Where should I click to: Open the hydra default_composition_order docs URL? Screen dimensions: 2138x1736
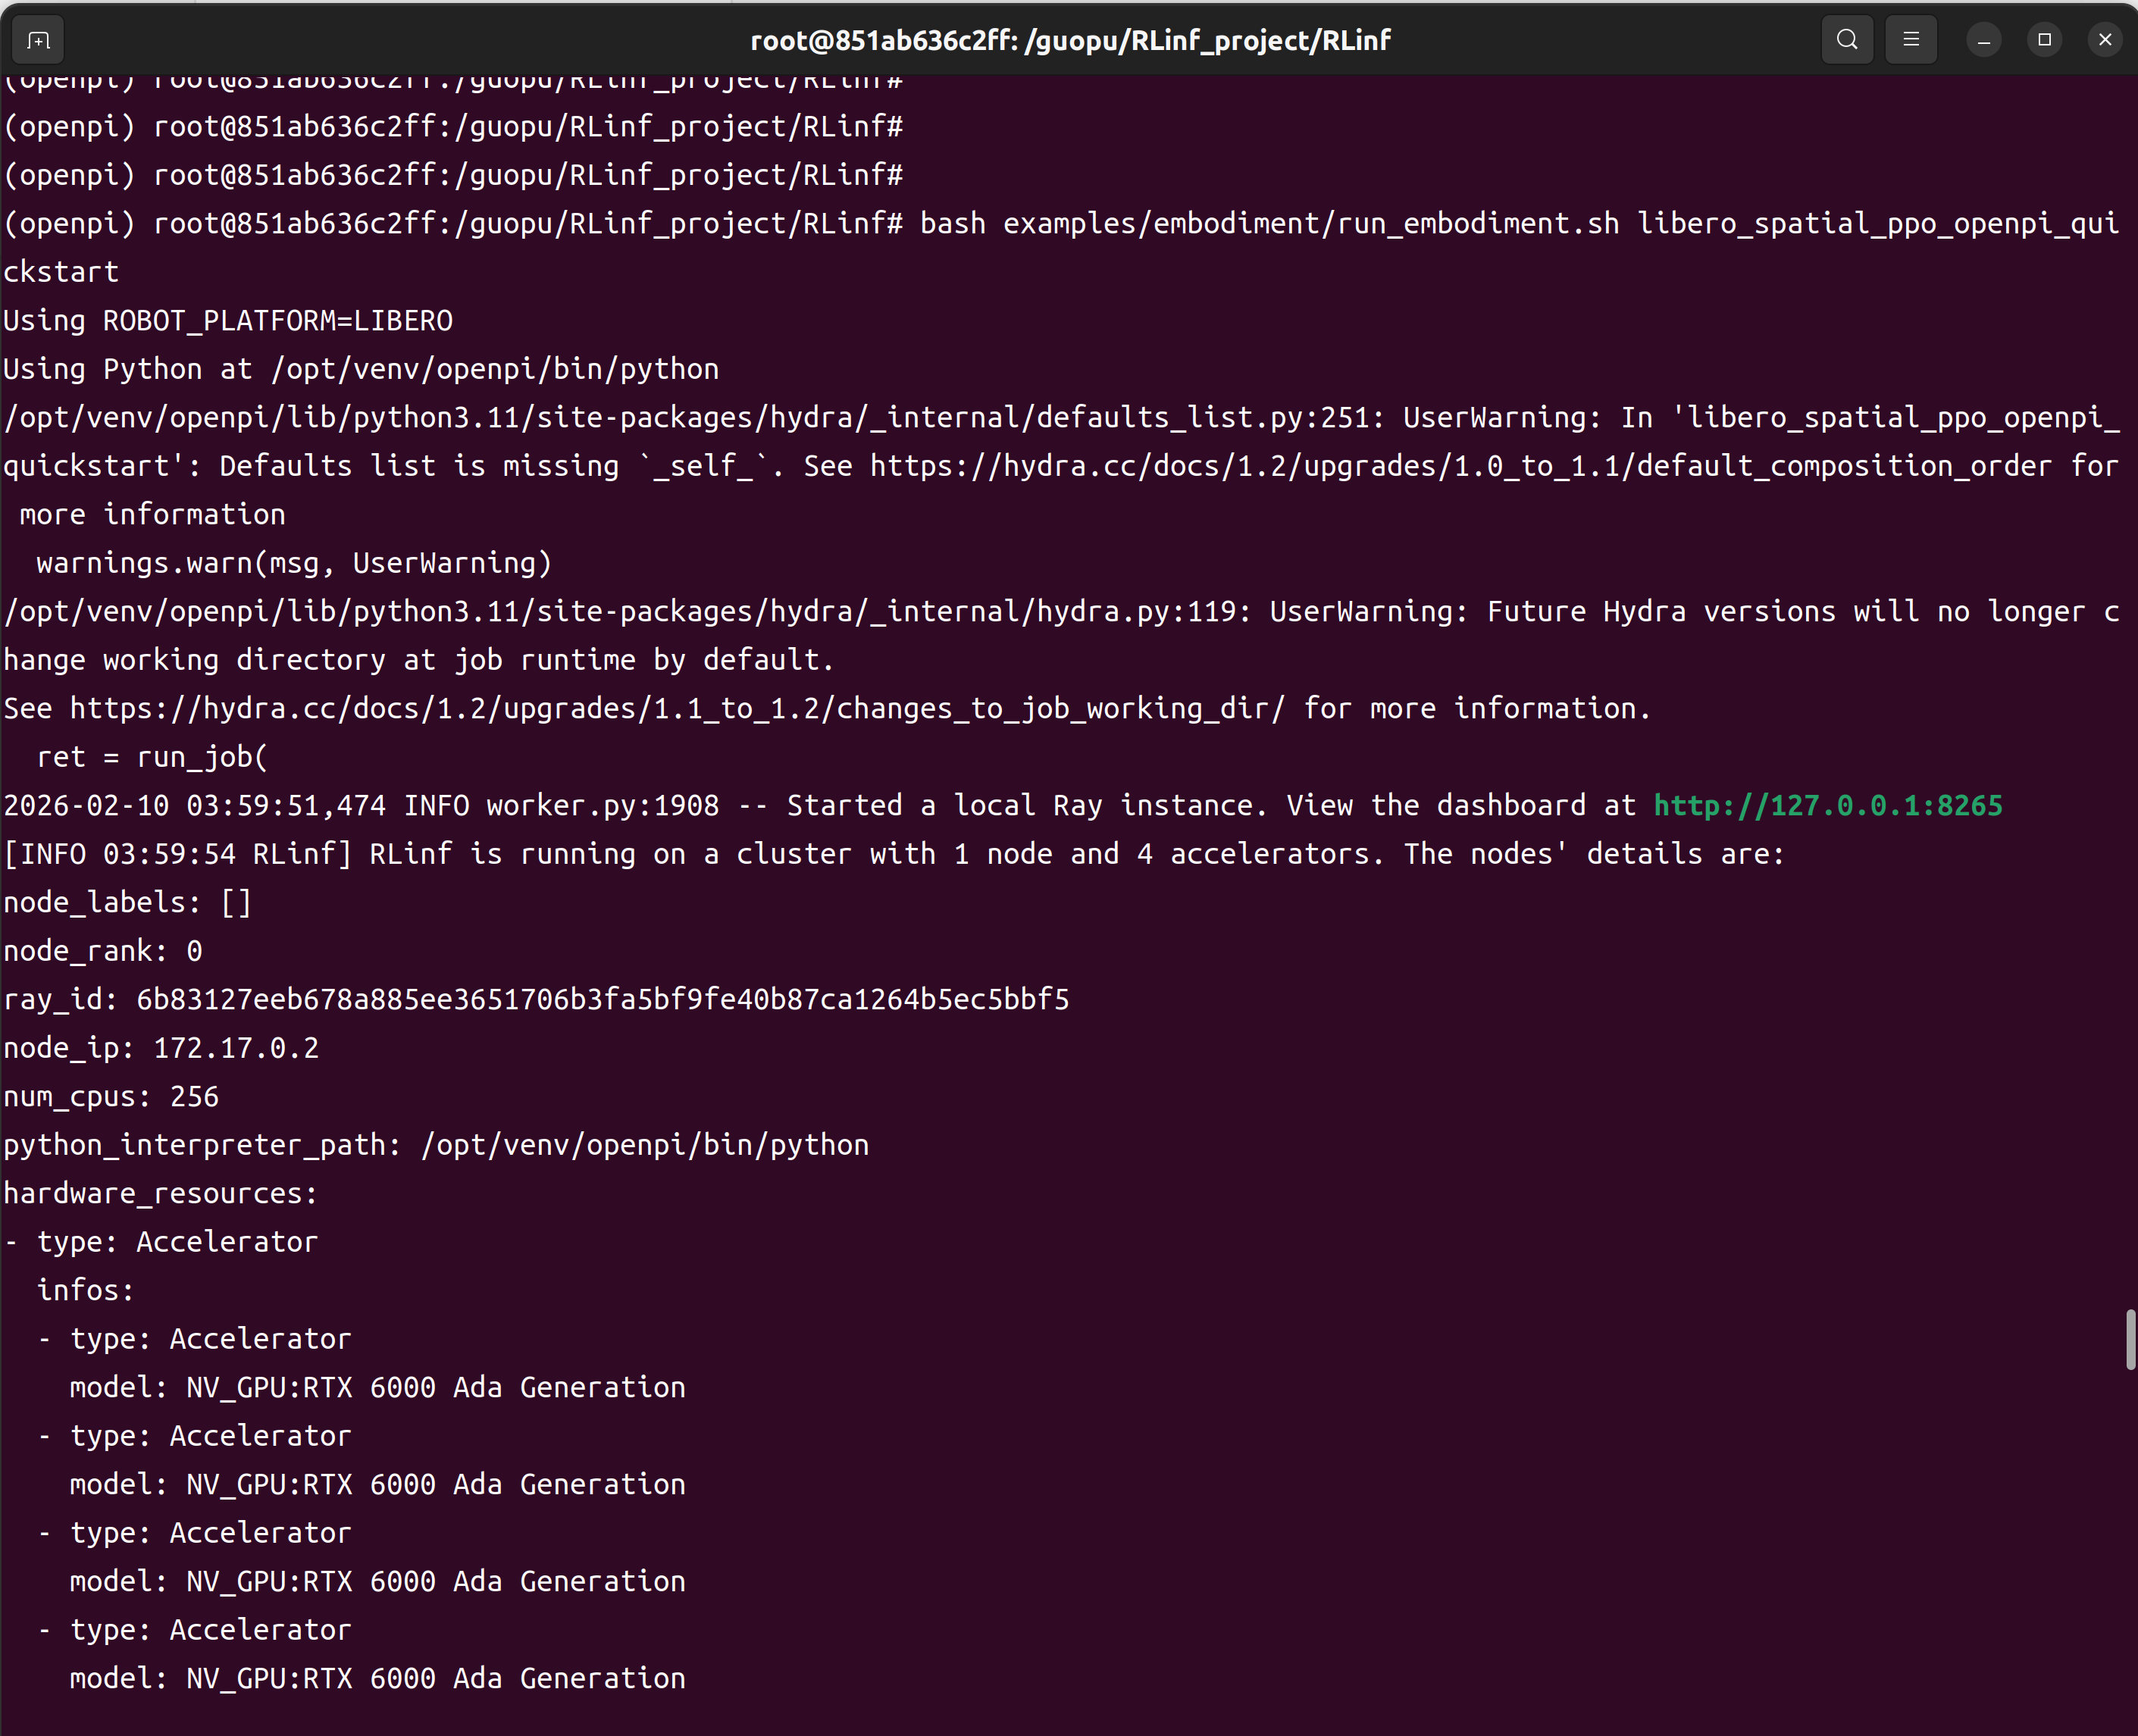[1460, 466]
